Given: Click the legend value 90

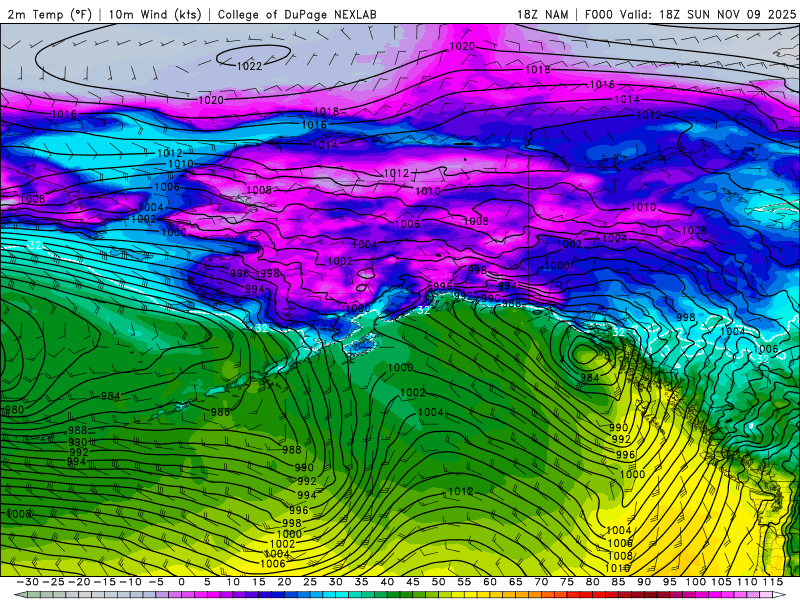Looking at the screenshot, I should 644,582.
